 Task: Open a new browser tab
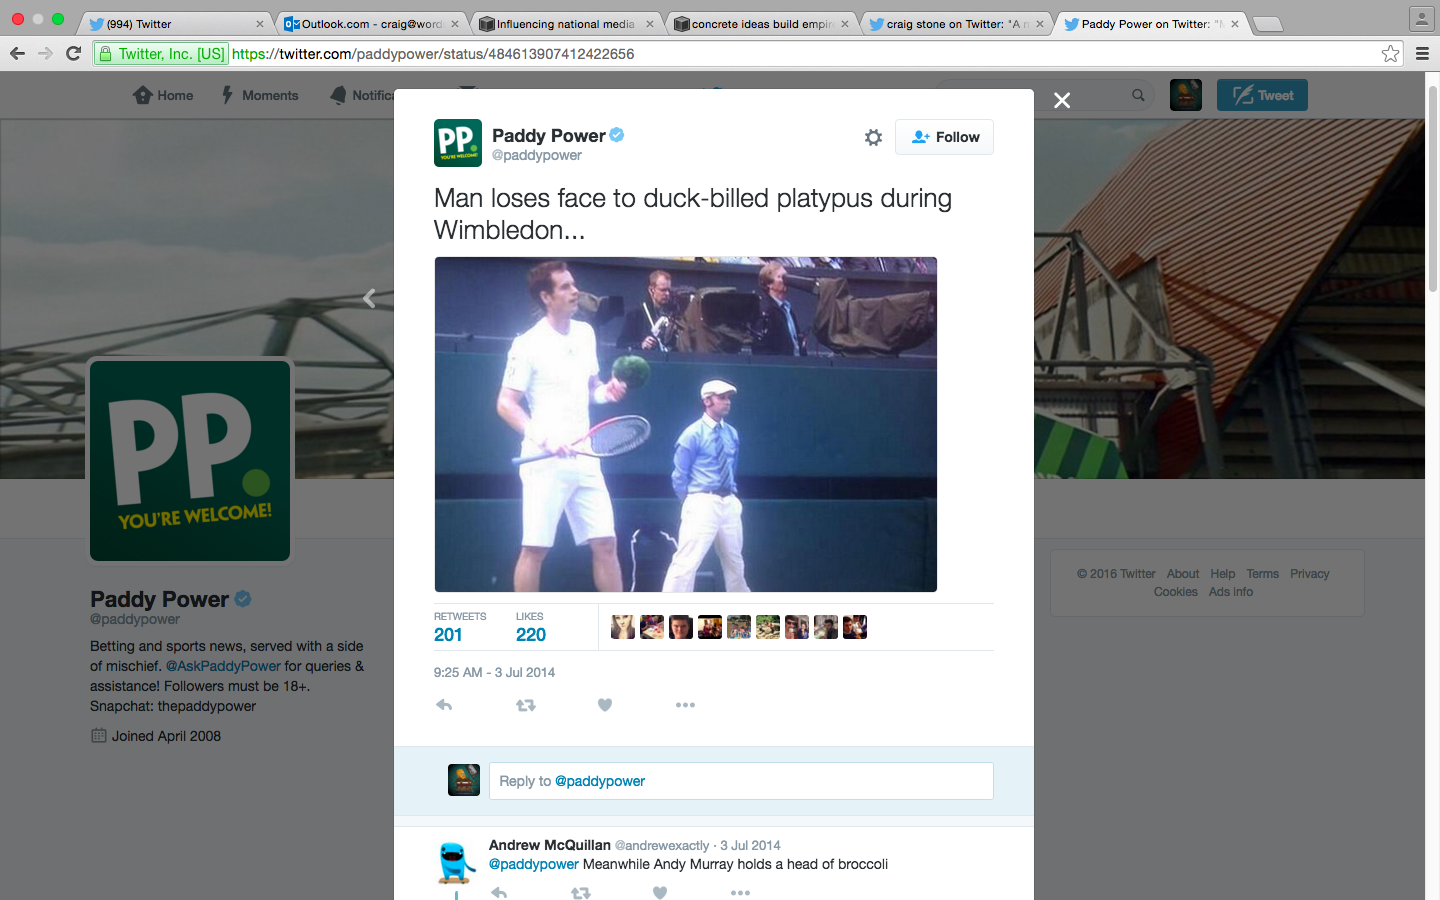point(1267,24)
